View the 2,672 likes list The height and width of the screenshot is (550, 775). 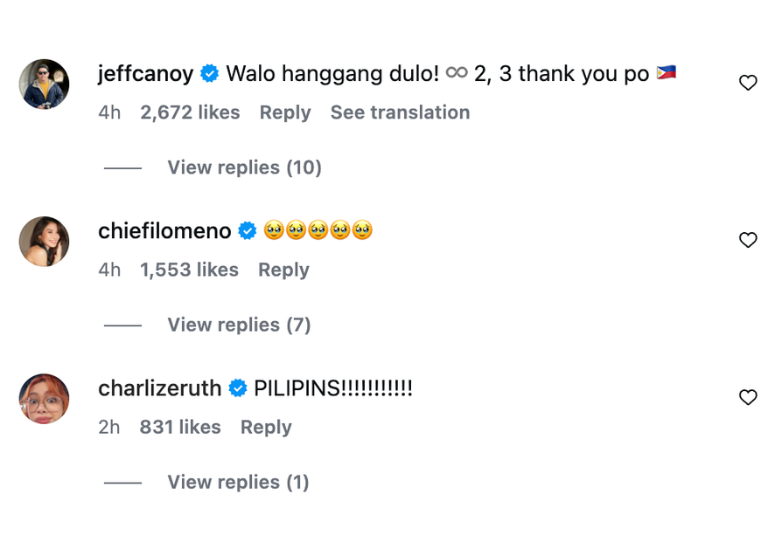tap(190, 113)
